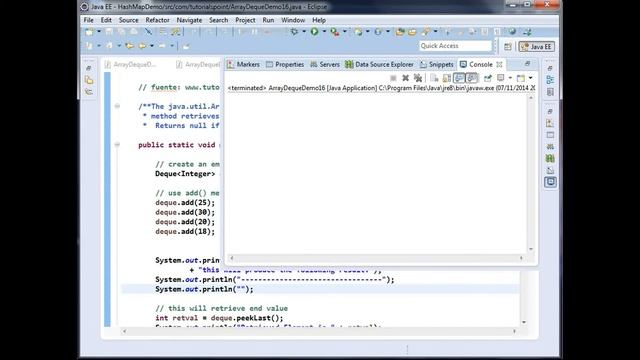The image size is (640, 360).
Task: Click the line 'deque.add(25);' in editor
Action: [185, 203]
